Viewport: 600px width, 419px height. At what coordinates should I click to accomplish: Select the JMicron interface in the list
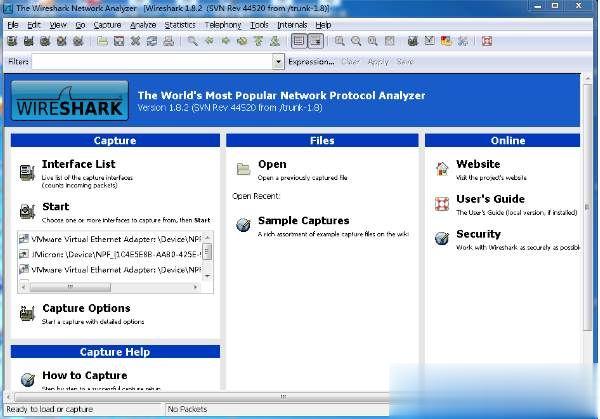coord(109,254)
